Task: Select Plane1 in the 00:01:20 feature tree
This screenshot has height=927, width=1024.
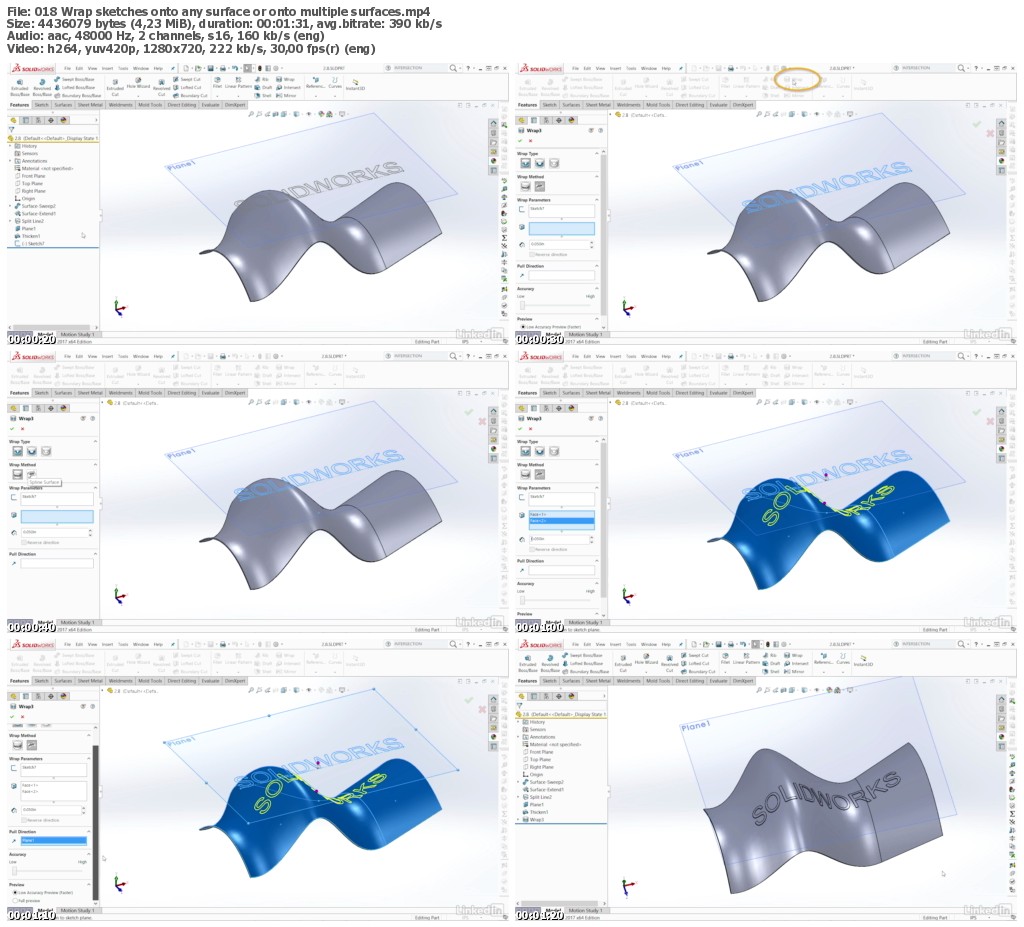Action: [x=536, y=805]
